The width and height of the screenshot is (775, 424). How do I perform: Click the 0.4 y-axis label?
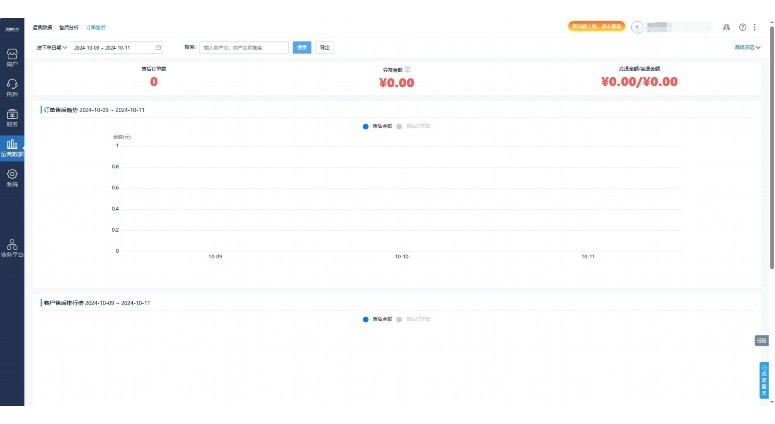coord(115,209)
